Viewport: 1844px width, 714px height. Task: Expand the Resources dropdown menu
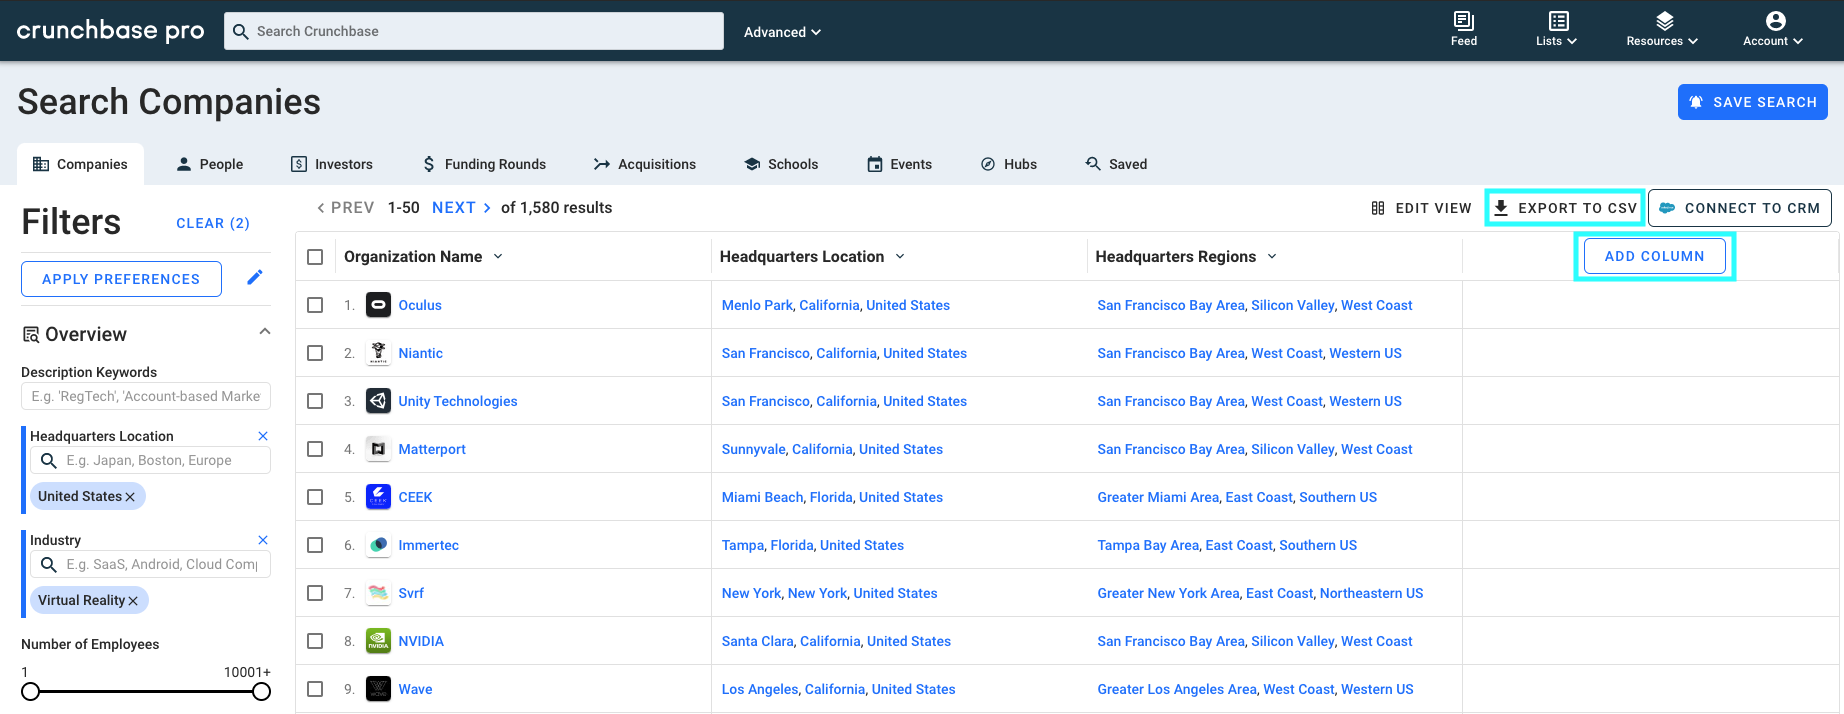(x=1662, y=41)
